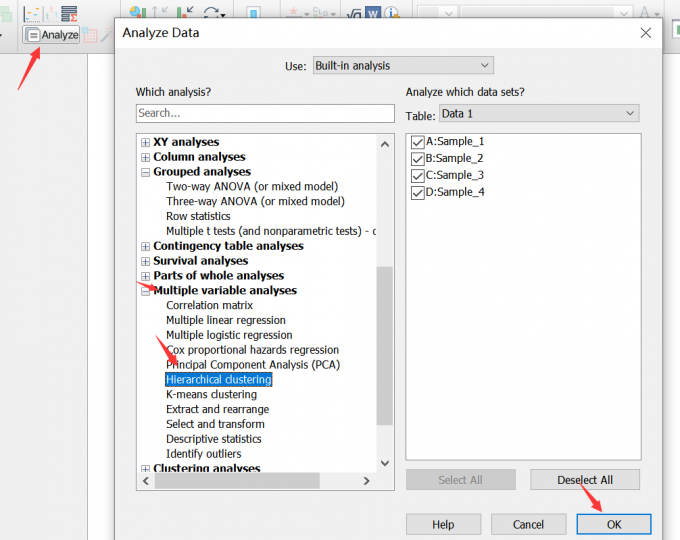Viewport: 680px width, 540px height.
Task: Open the Use Built-in analysis dropdown
Action: pos(403,66)
